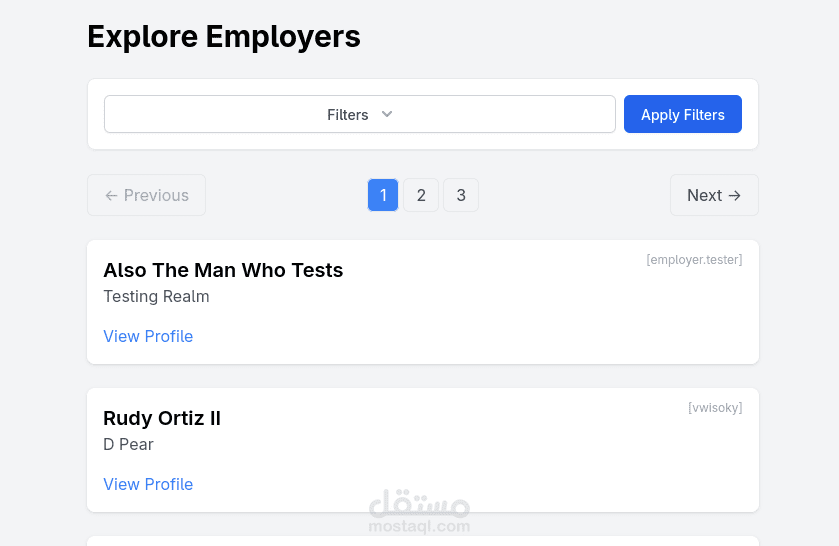Click the Explore Employers heading
The width and height of the screenshot is (839, 546).
(224, 37)
